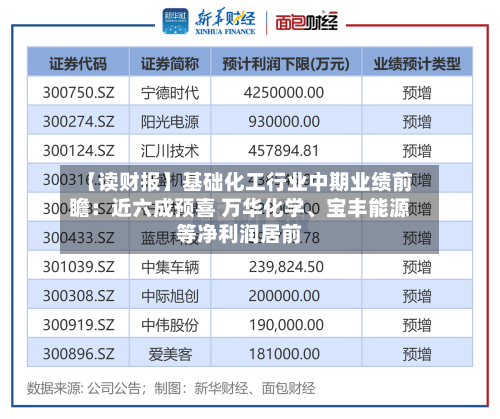Click the blue Xinhua square logo icon
This screenshot has width=500, height=419.
pyautogui.click(x=175, y=21)
